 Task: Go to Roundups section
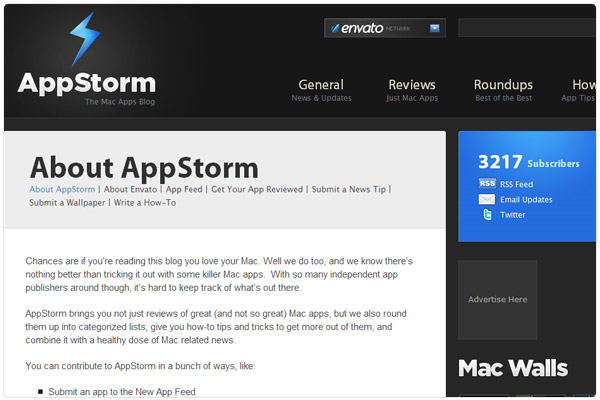[x=503, y=90]
